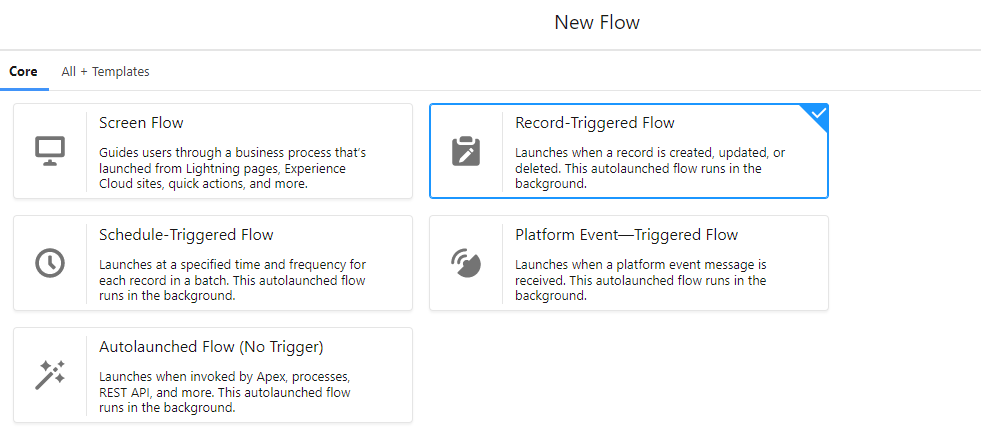Click the Platform Event flow description text
The width and height of the screenshot is (981, 445).
click(x=640, y=280)
